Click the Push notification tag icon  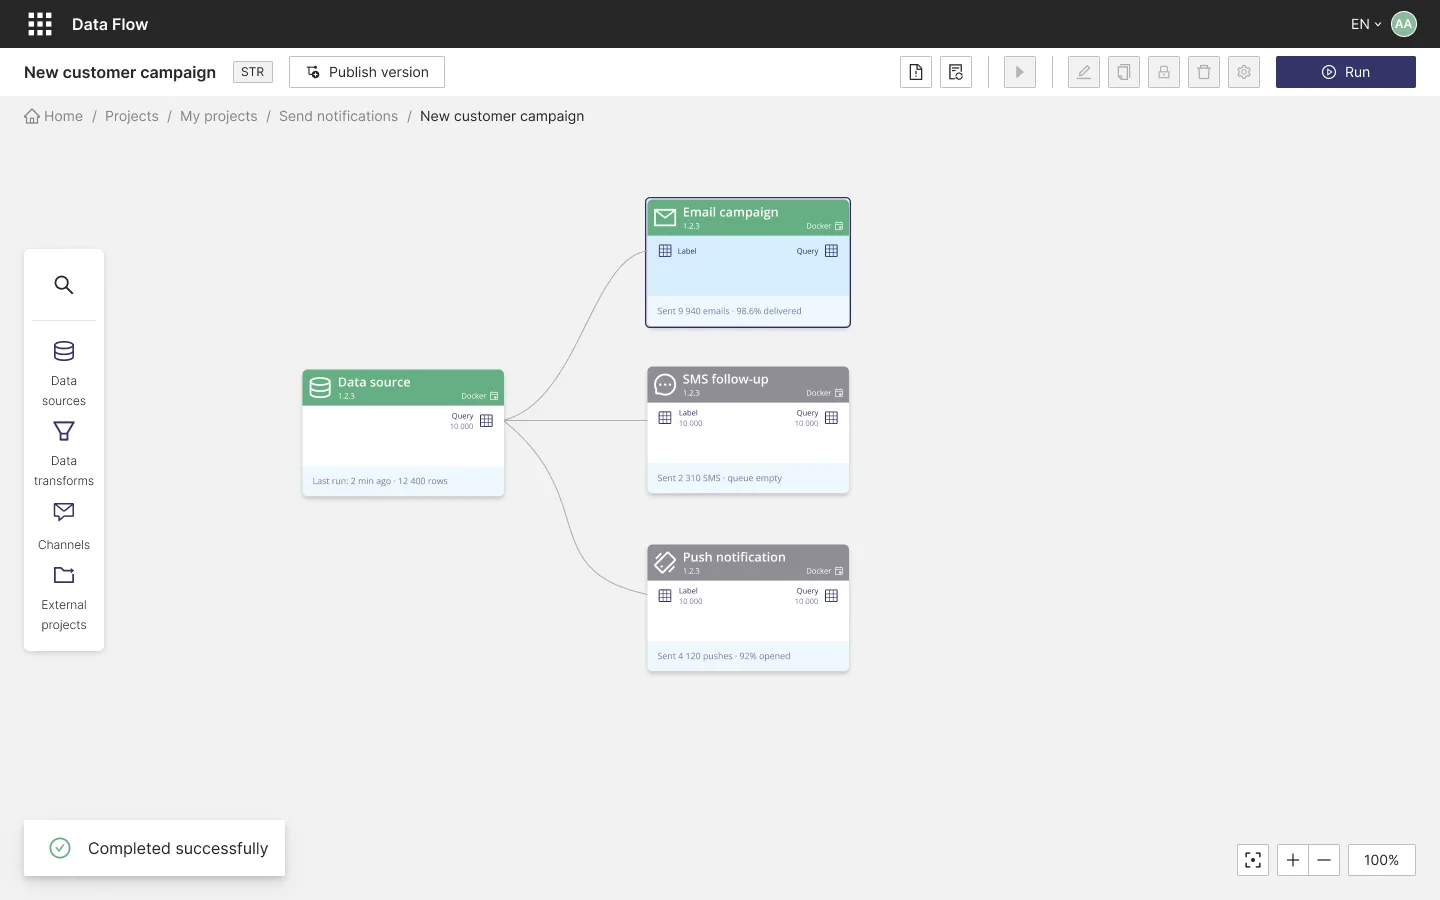coord(665,563)
